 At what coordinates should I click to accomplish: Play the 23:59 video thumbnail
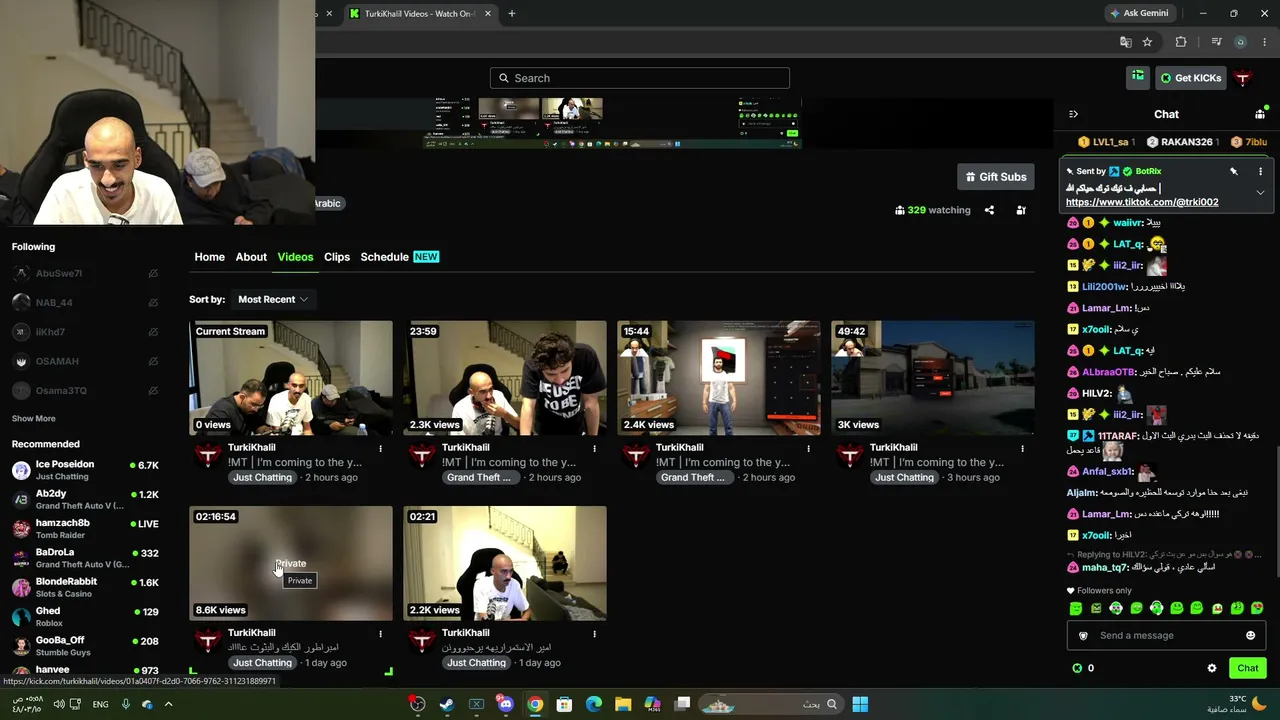pos(505,378)
